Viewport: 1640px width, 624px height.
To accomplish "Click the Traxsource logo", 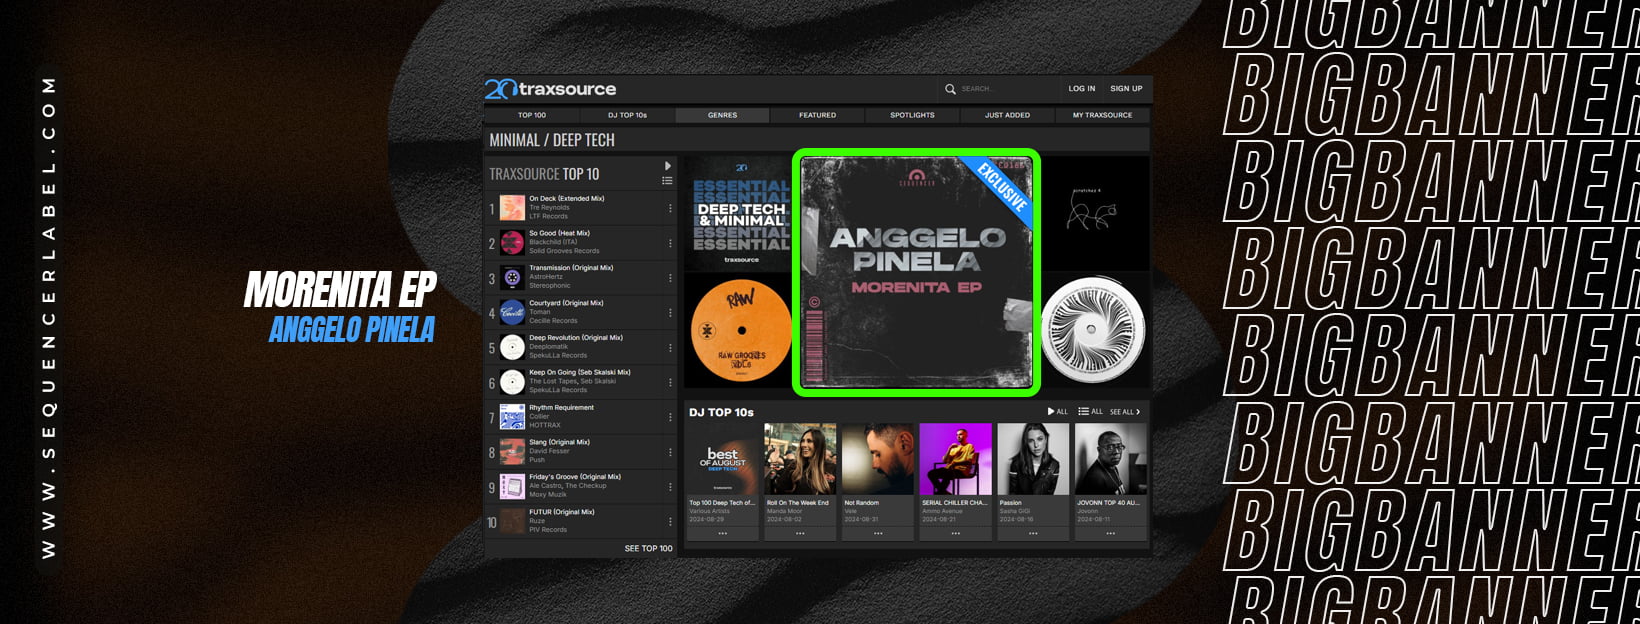I will 550,89.
